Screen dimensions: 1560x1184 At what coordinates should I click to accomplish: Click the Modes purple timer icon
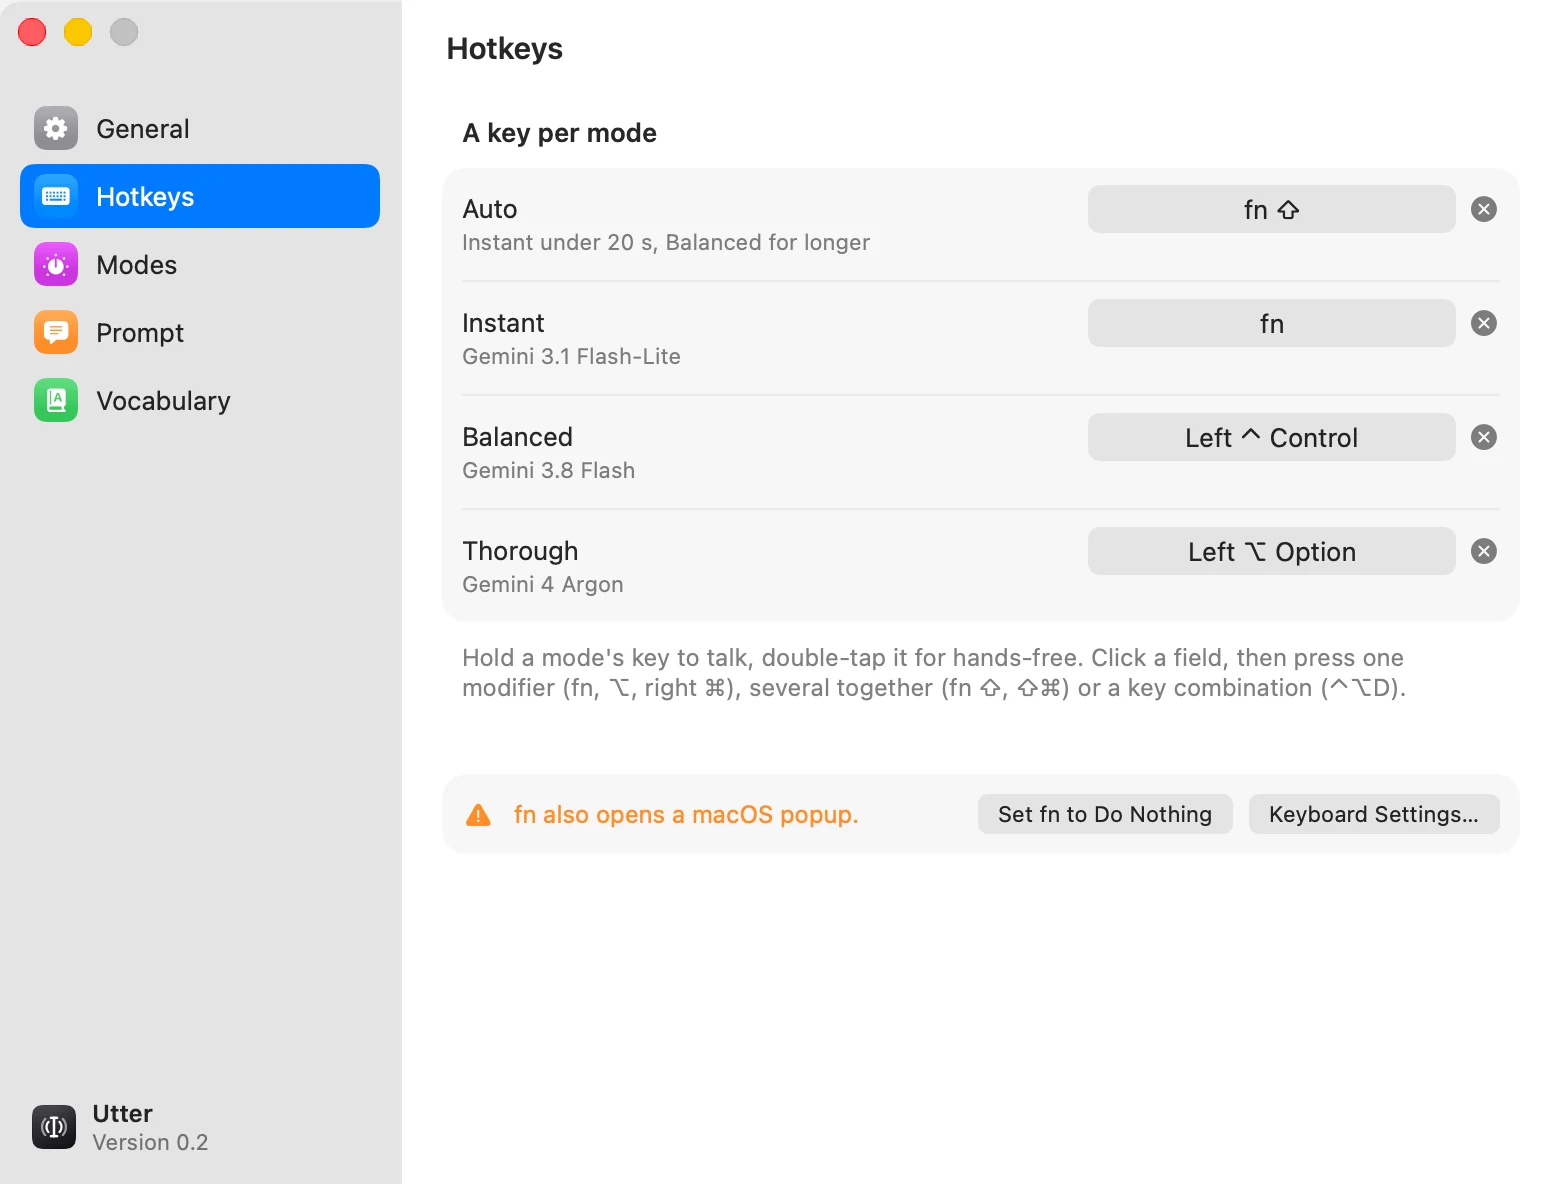click(x=56, y=264)
